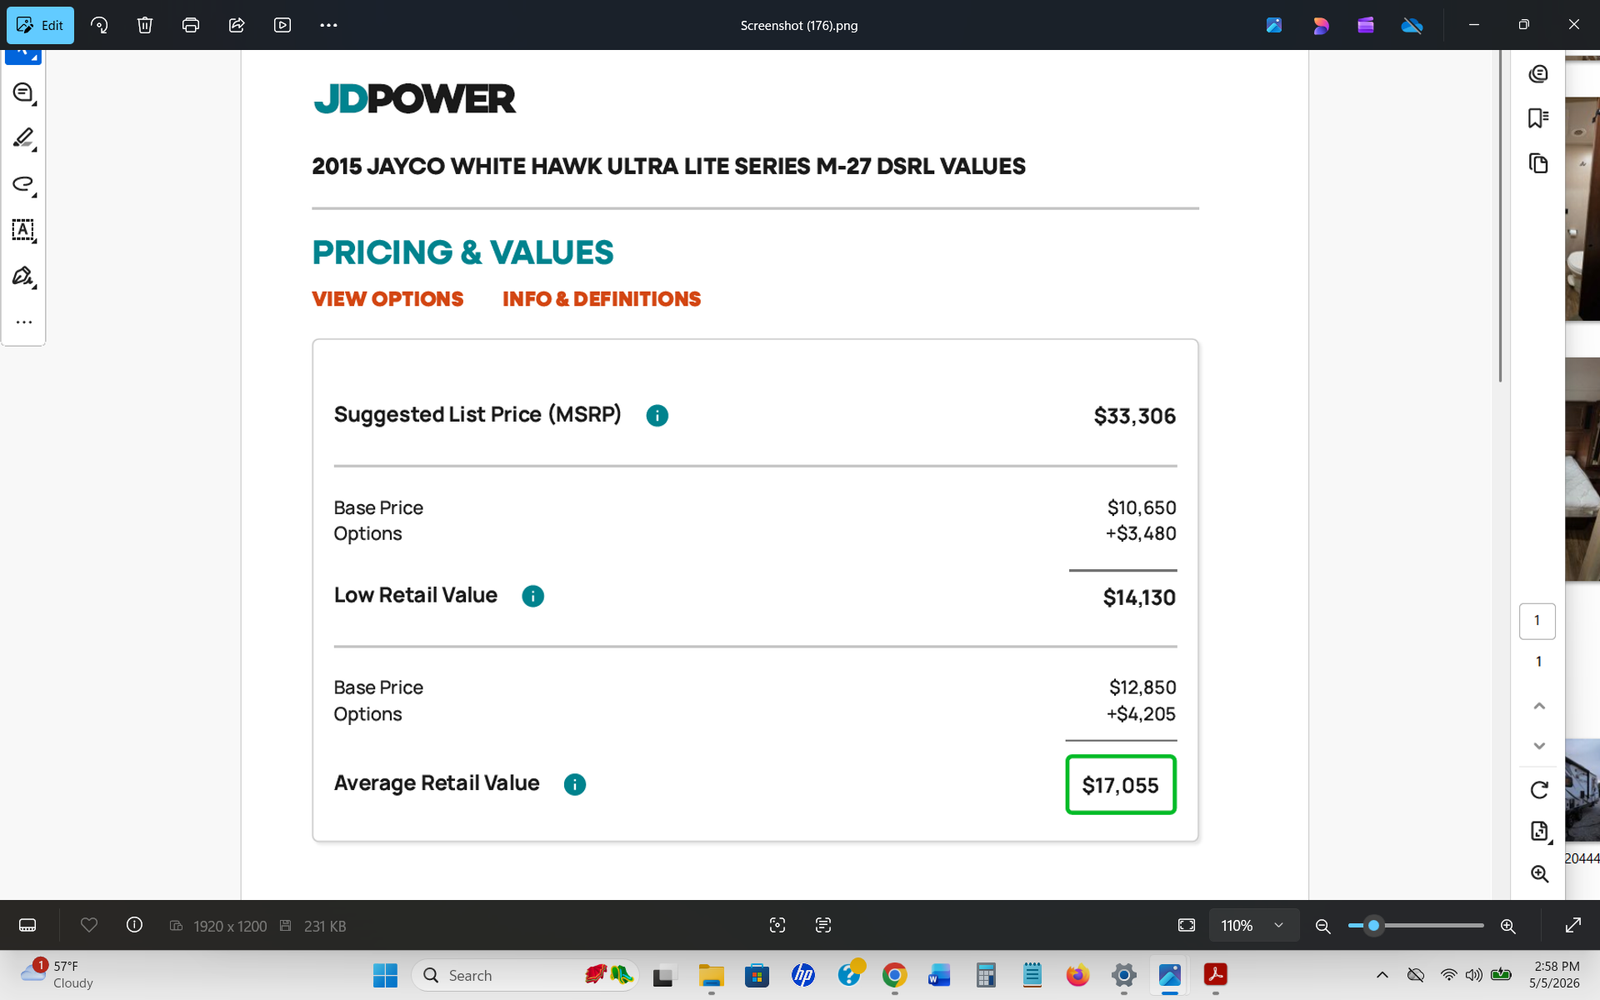Screen dimensions: 1600x1000
Task: Share the image using the share icon
Action: (237, 25)
